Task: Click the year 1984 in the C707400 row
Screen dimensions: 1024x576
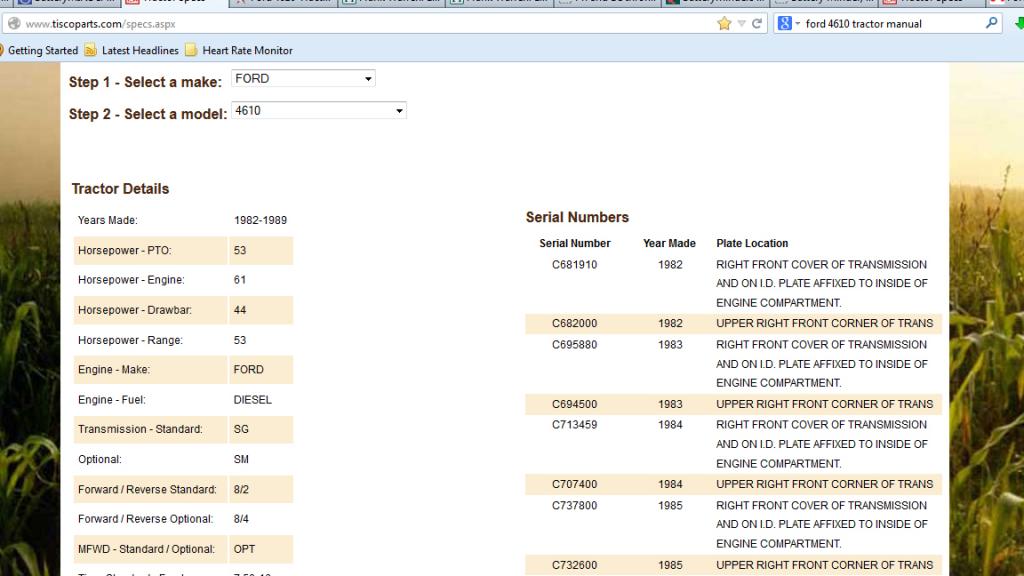Action: click(x=670, y=484)
